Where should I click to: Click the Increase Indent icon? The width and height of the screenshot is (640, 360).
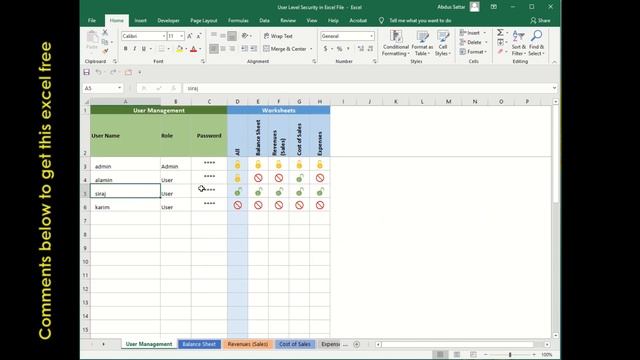pos(253,49)
